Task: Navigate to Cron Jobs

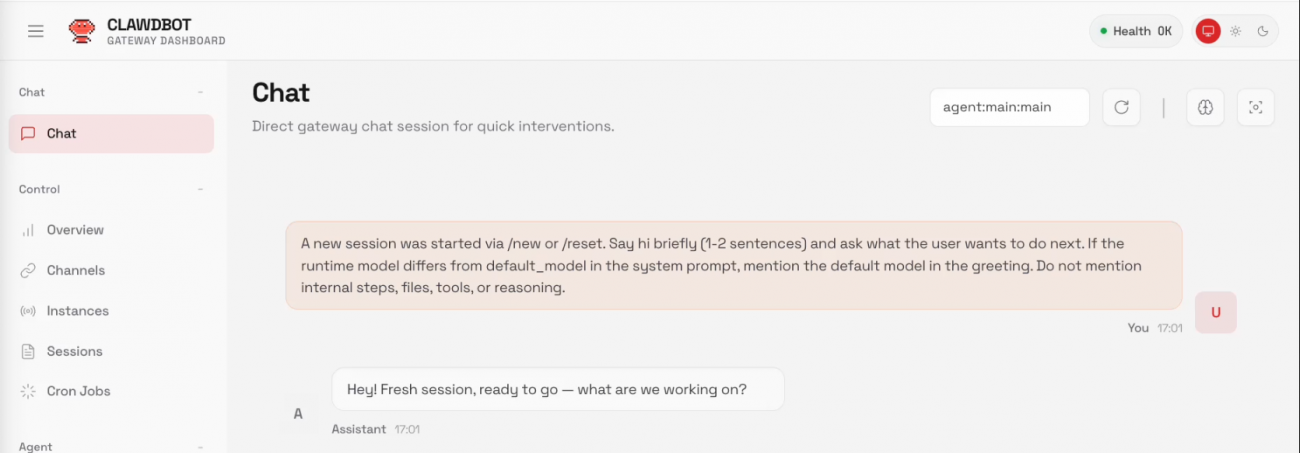Action: coord(78,391)
